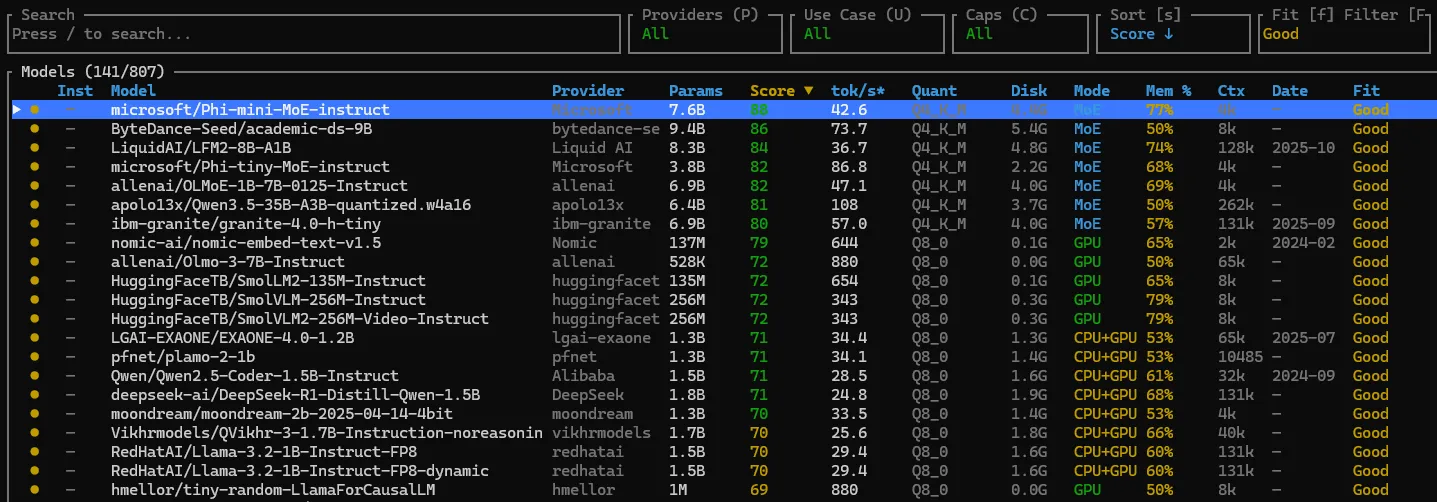1437x502 pixels.
Task: Click the Models (141/807) panel title
Action: (x=93, y=72)
